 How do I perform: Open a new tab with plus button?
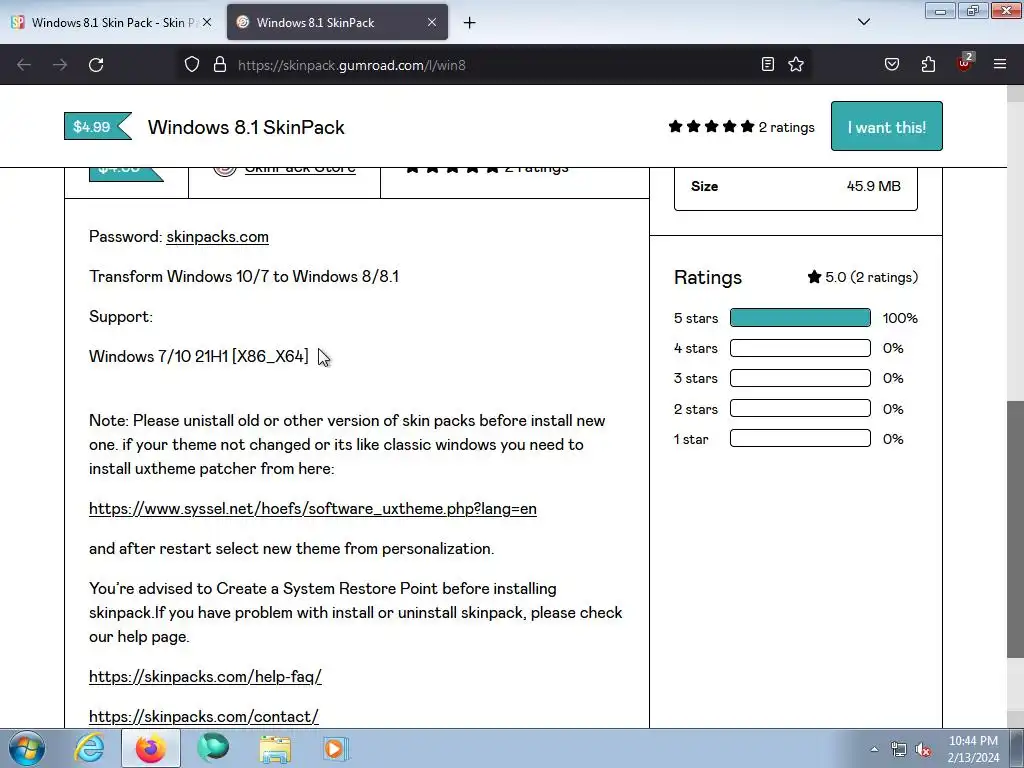pyautogui.click(x=470, y=23)
